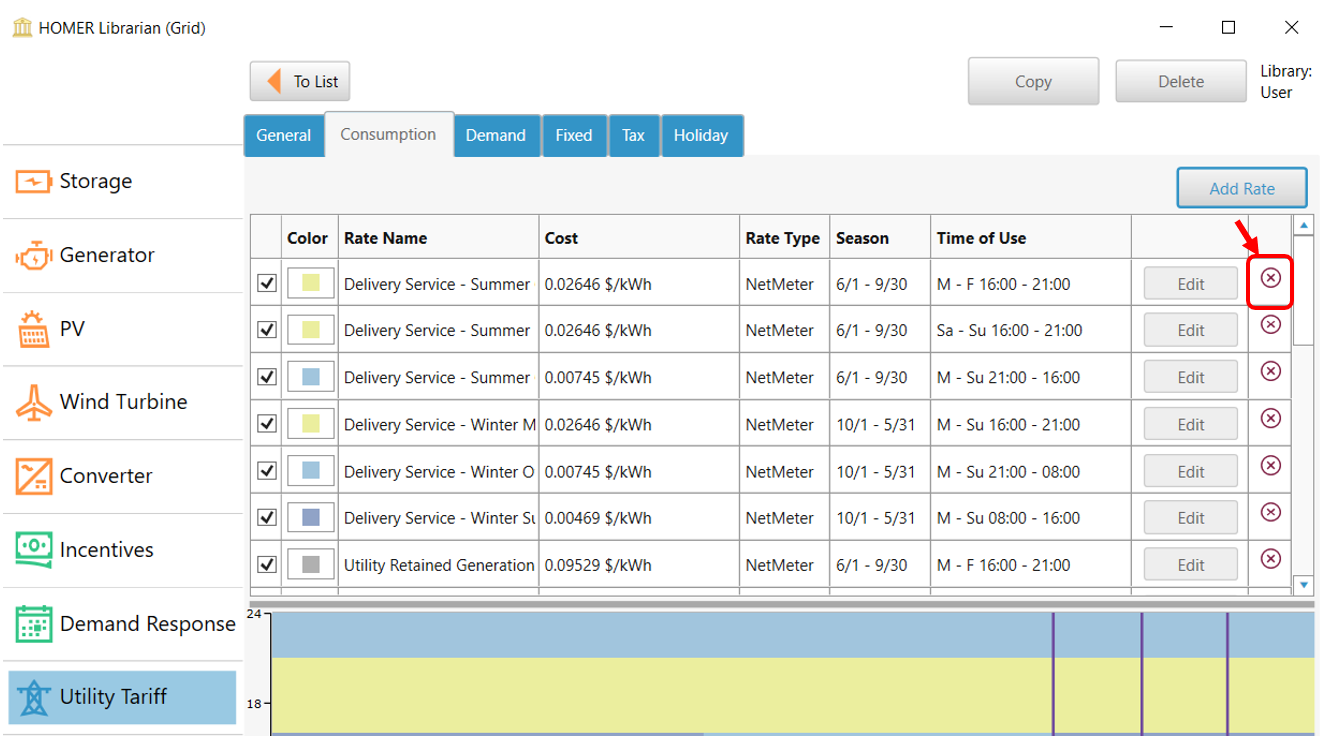Switch to the General tab
This screenshot has width=1320, height=738.
point(284,136)
